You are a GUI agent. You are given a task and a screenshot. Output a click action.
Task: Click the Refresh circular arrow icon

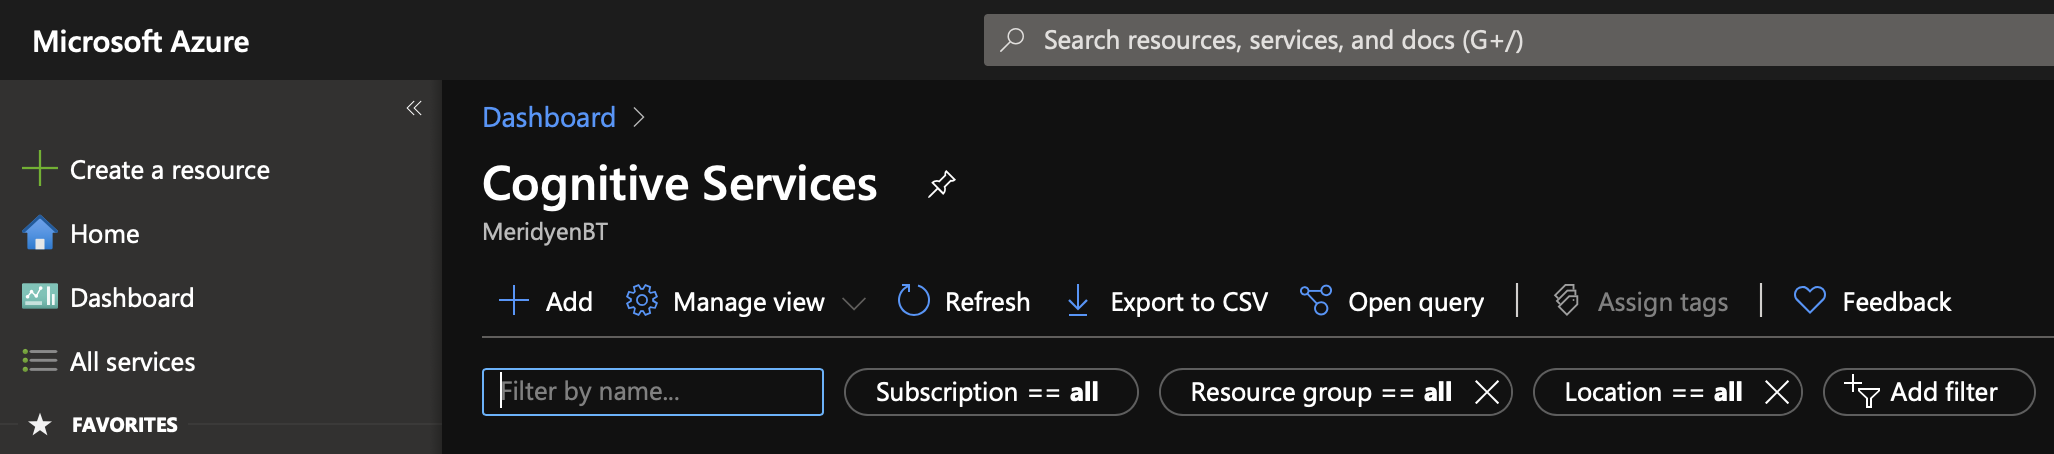pyautogui.click(x=913, y=301)
